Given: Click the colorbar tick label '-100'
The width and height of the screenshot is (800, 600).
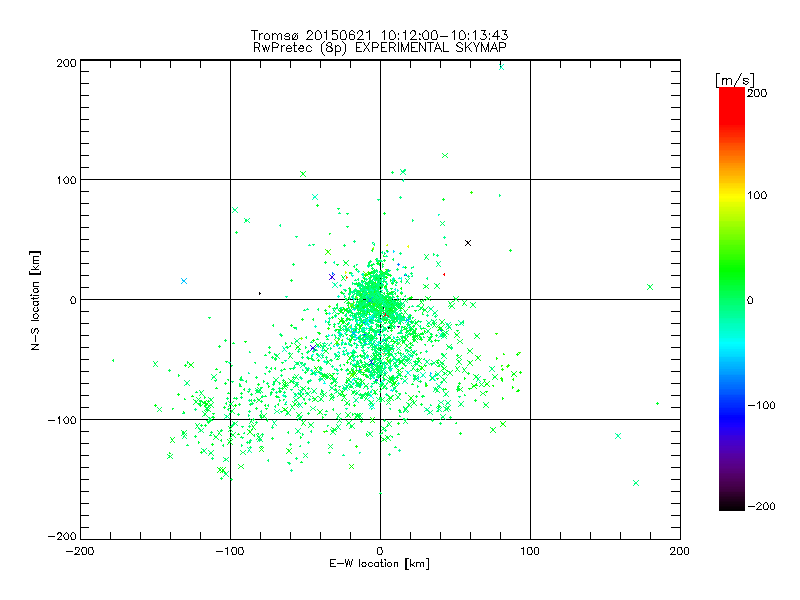Looking at the screenshot, I should pyautogui.click(x=761, y=405).
